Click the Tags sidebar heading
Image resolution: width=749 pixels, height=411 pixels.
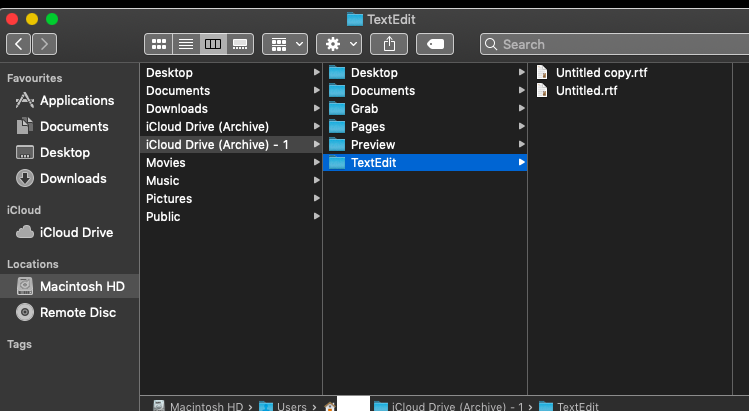click(20, 344)
